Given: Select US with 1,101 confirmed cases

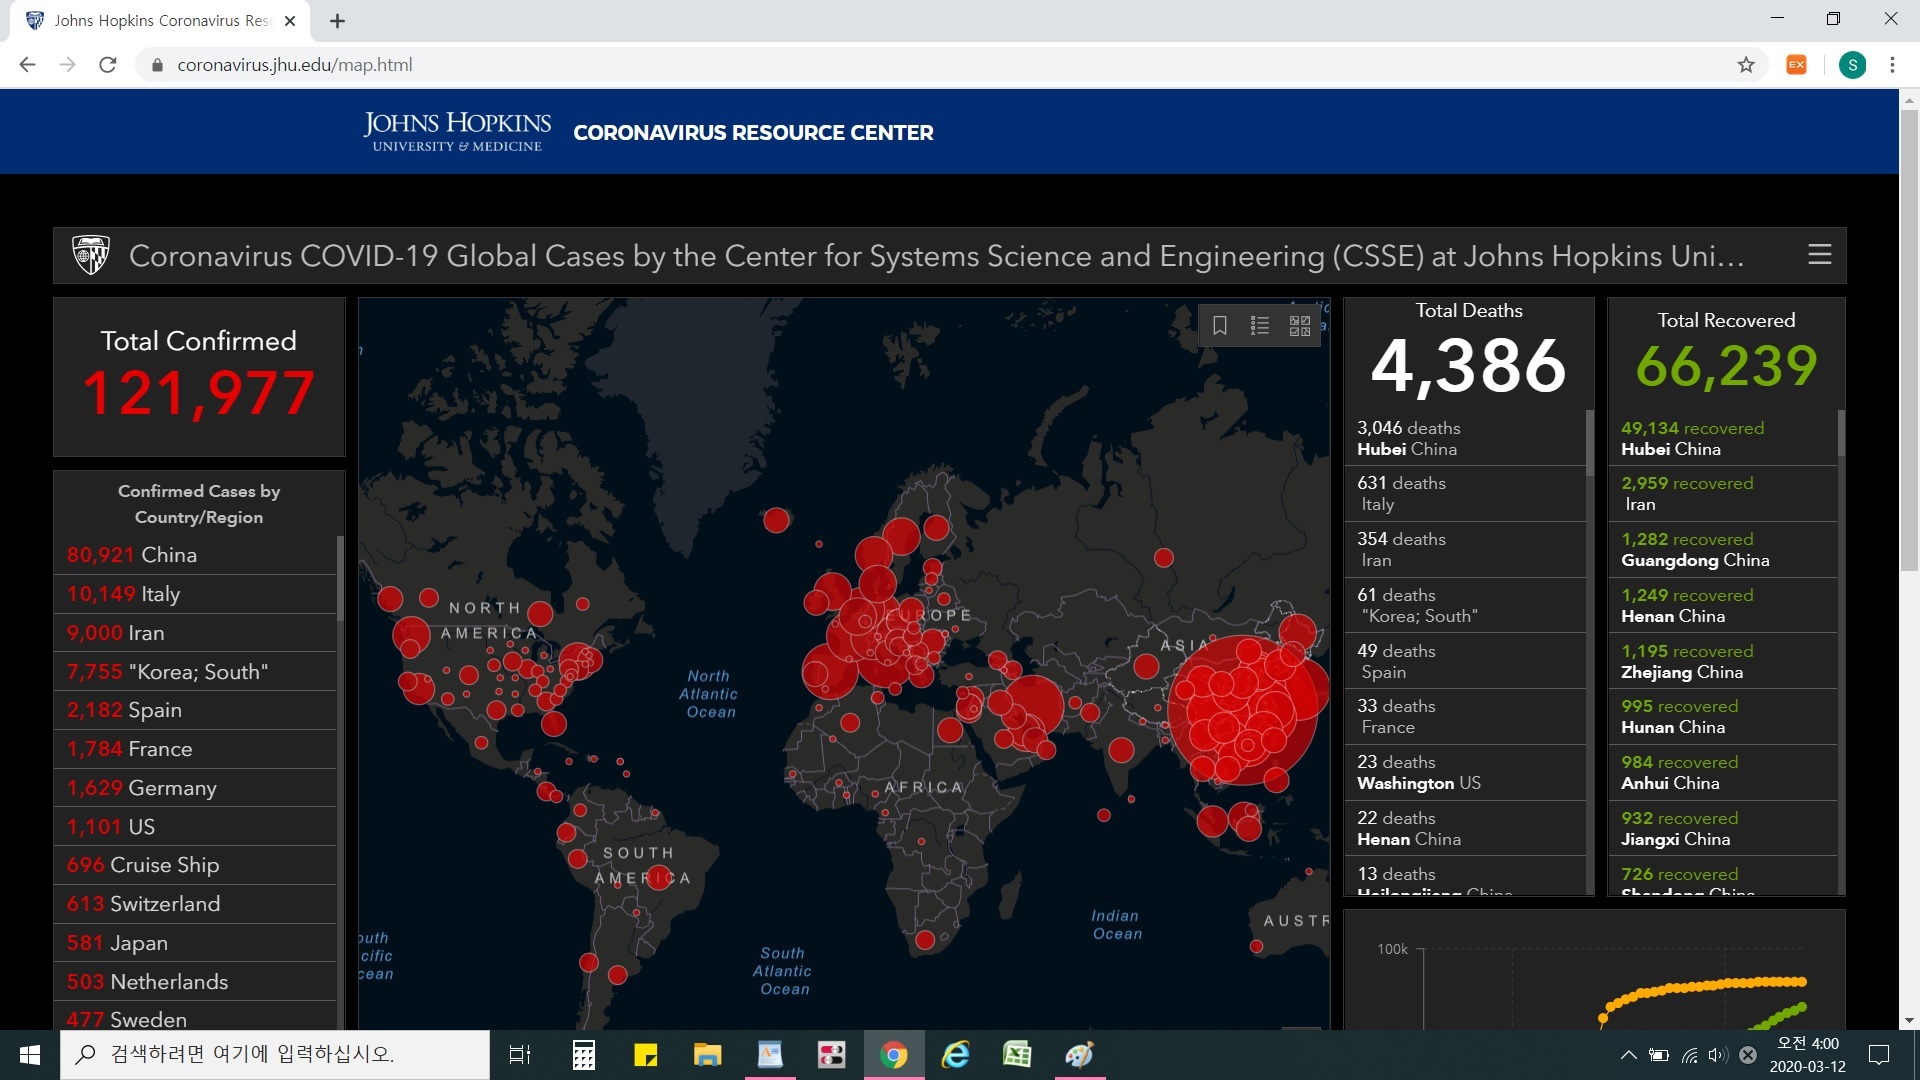Looking at the screenshot, I should [x=195, y=827].
